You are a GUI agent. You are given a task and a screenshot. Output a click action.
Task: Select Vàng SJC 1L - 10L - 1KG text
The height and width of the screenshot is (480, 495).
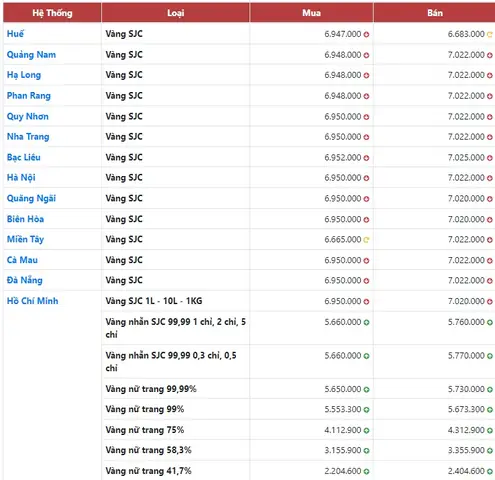pos(154,301)
